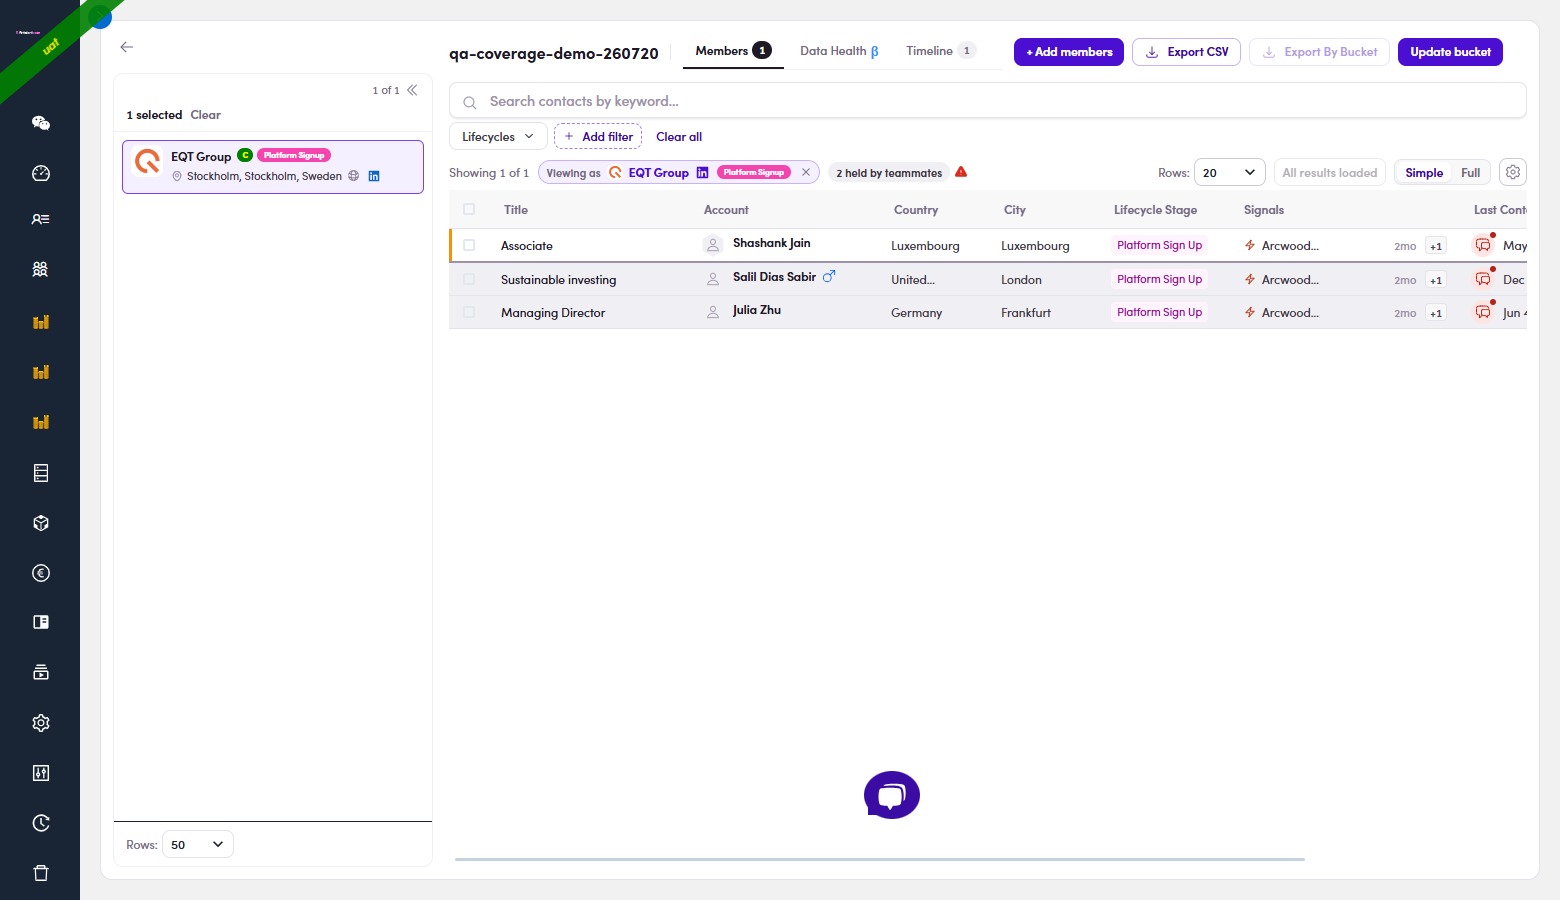Click the Clear all link

click(x=679, y=137)
